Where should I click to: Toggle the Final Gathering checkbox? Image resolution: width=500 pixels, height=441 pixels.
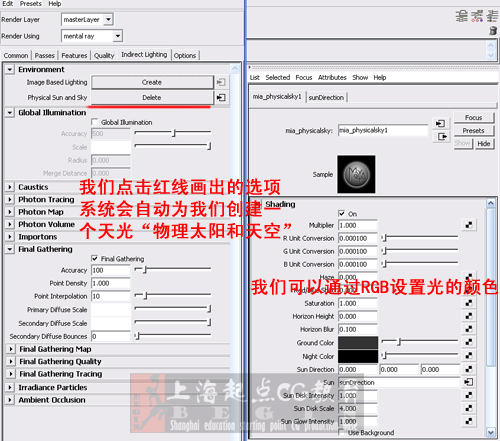point(95,258)
